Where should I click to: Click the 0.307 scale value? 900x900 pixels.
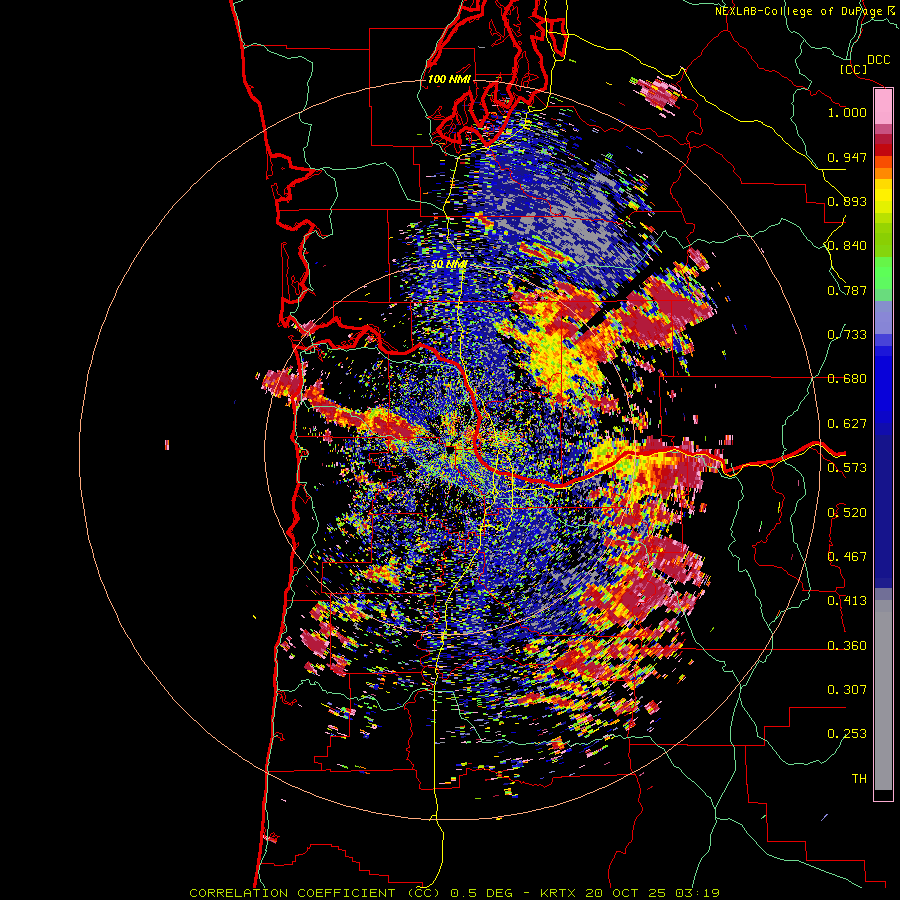pyautogui.click(x=847, y=690)
